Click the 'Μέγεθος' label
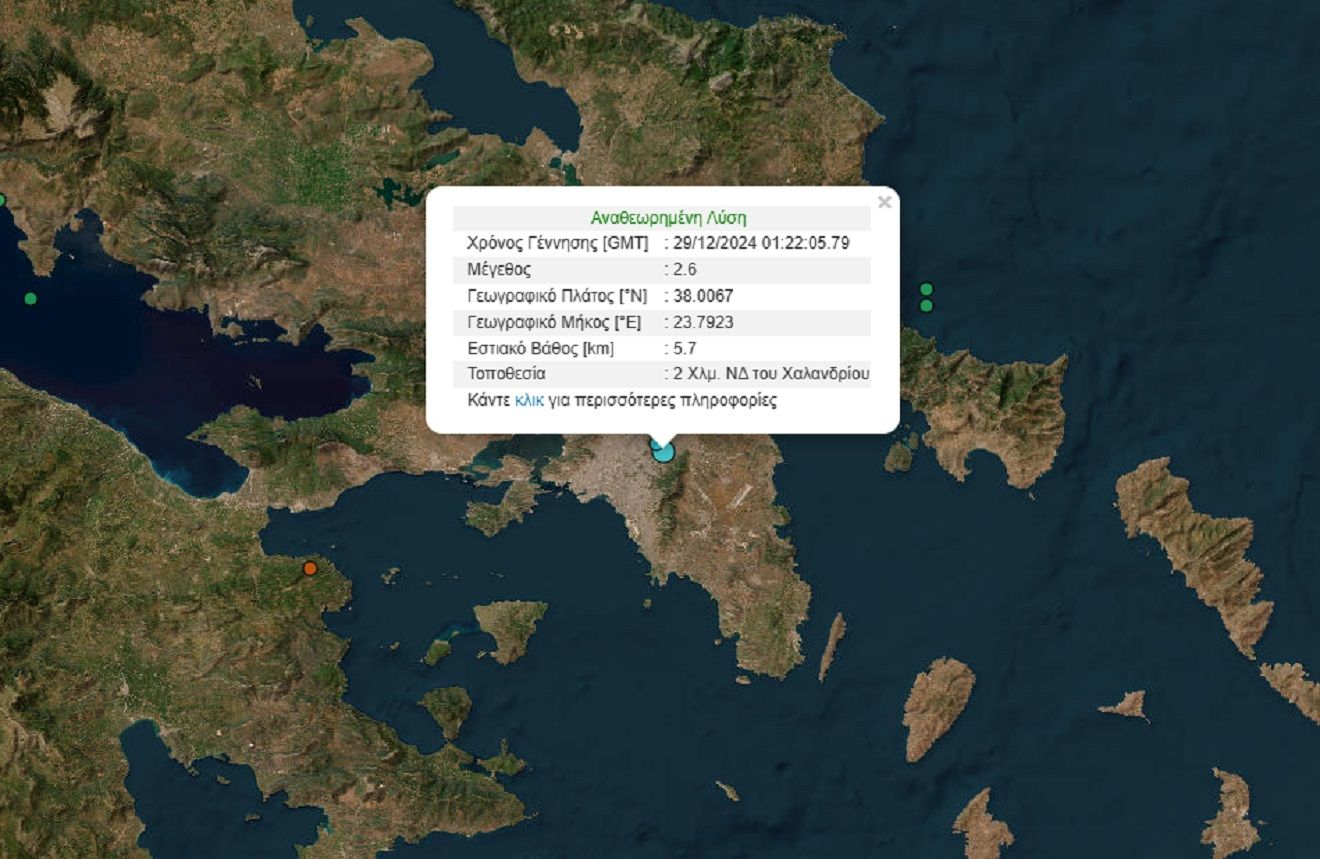 coord(499,270)
